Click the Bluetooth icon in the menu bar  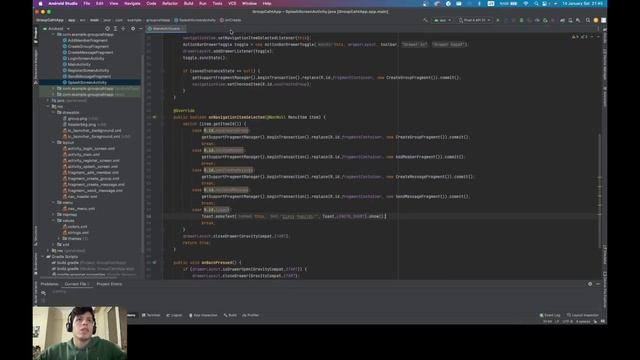[x=479, y=3]
